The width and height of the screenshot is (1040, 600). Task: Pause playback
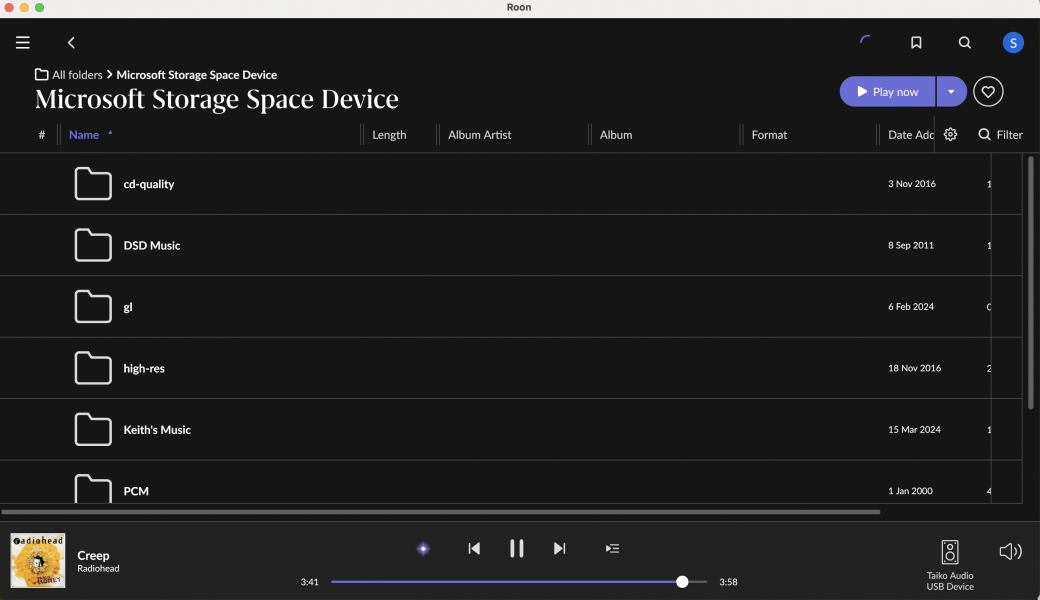coord(517,548)
